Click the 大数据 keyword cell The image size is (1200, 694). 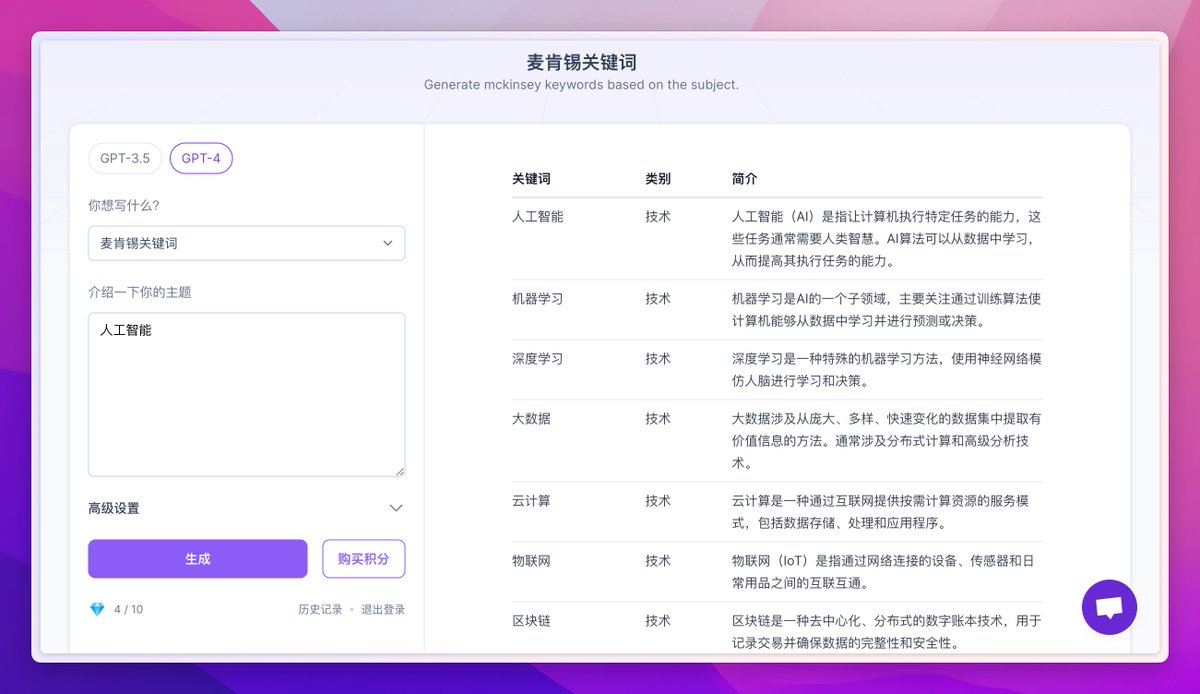tap(531, 419)
